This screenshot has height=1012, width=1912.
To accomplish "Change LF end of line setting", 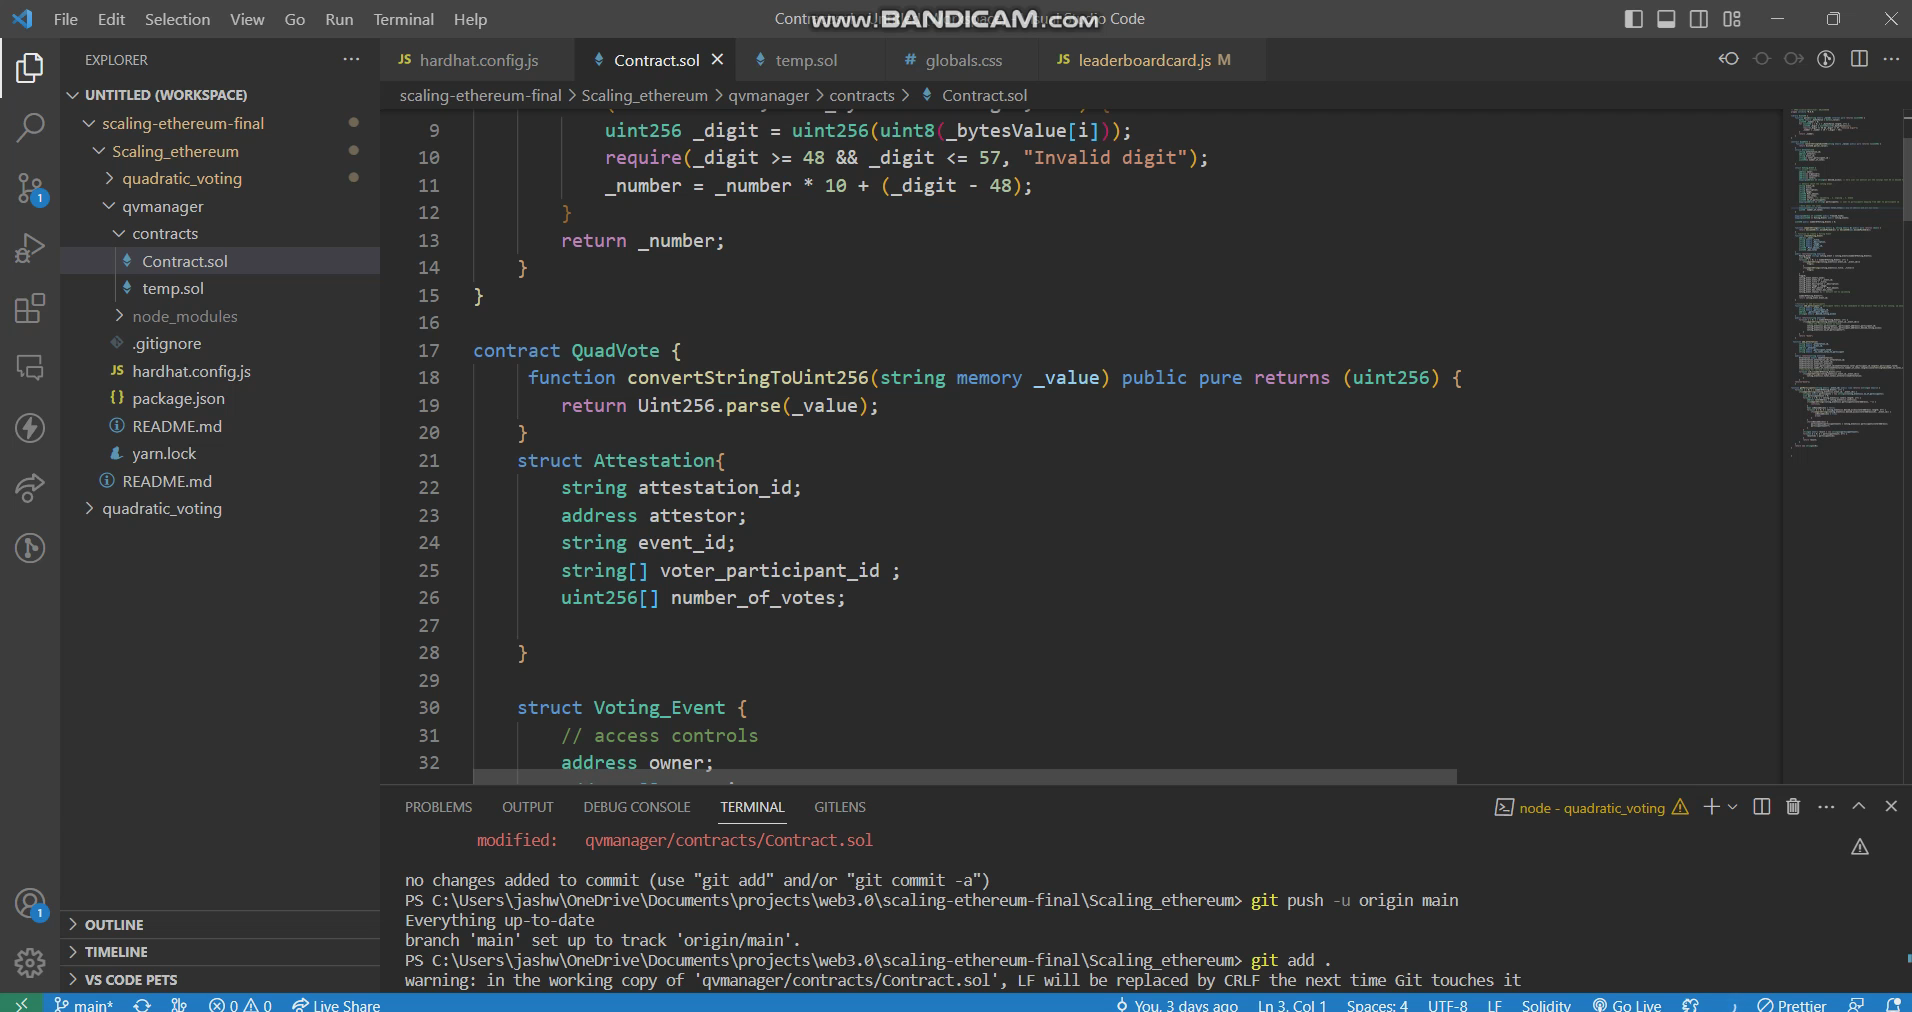I will (x=1494, y=1005).
